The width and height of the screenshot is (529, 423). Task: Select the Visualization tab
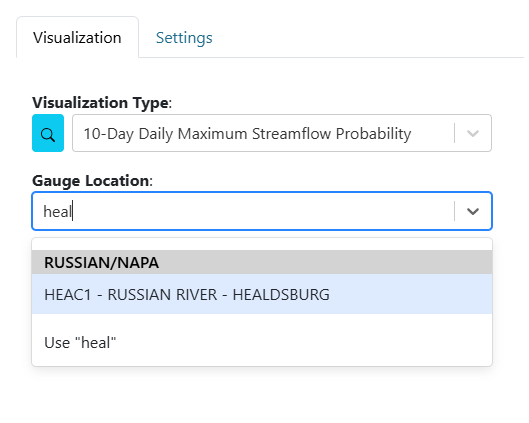coord(77,37)
